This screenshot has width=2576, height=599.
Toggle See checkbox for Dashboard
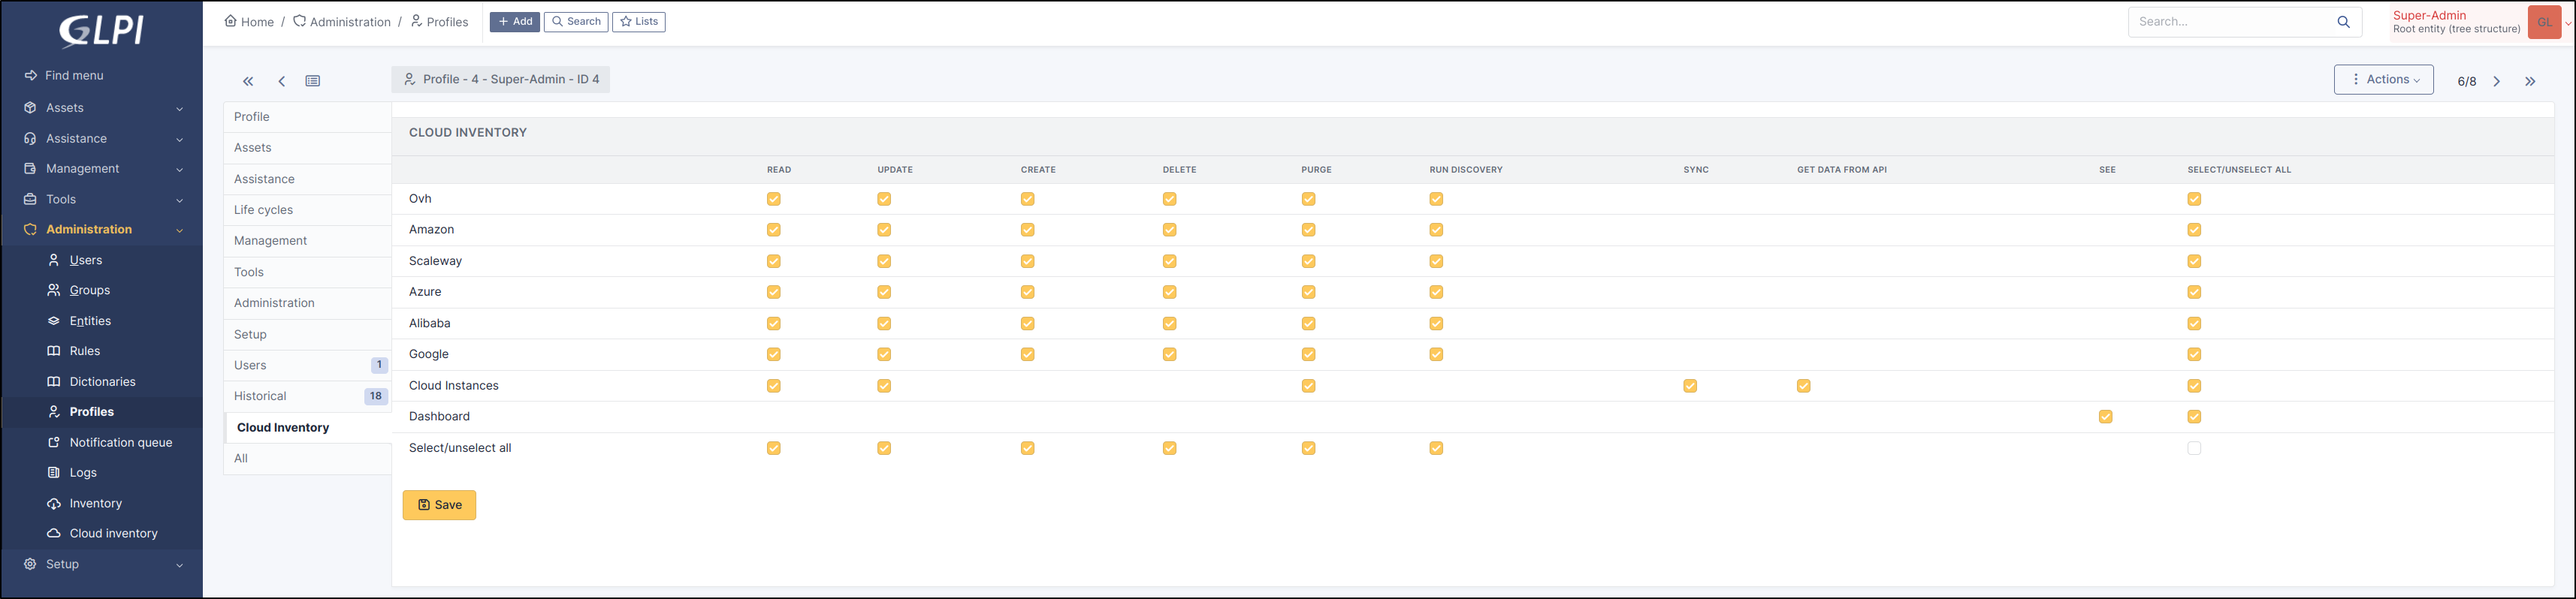point(2105,417)
